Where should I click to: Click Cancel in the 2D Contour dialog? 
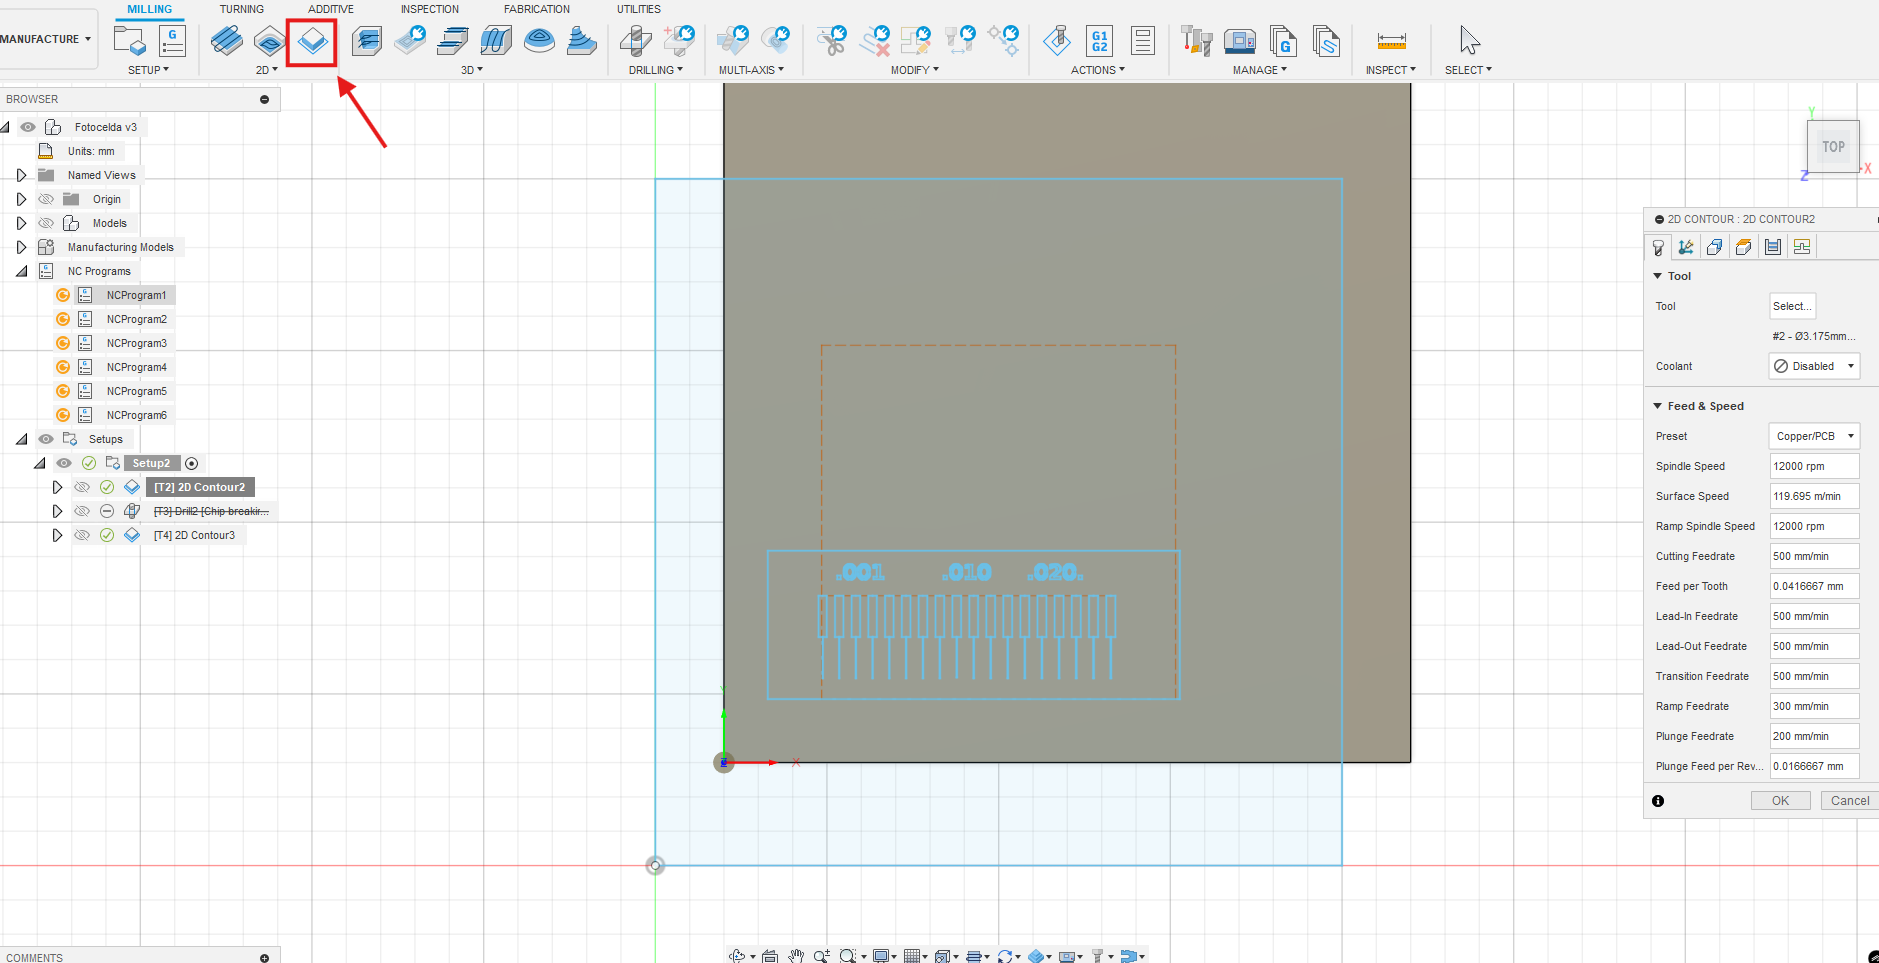click(1850, 801)
